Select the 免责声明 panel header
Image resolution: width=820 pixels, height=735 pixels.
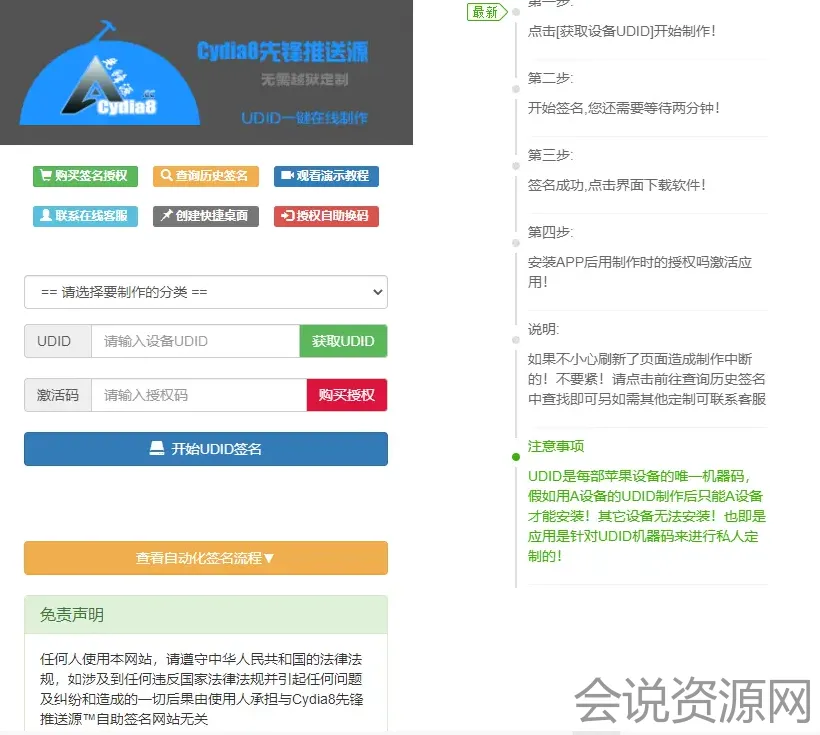tap(206, 615)
